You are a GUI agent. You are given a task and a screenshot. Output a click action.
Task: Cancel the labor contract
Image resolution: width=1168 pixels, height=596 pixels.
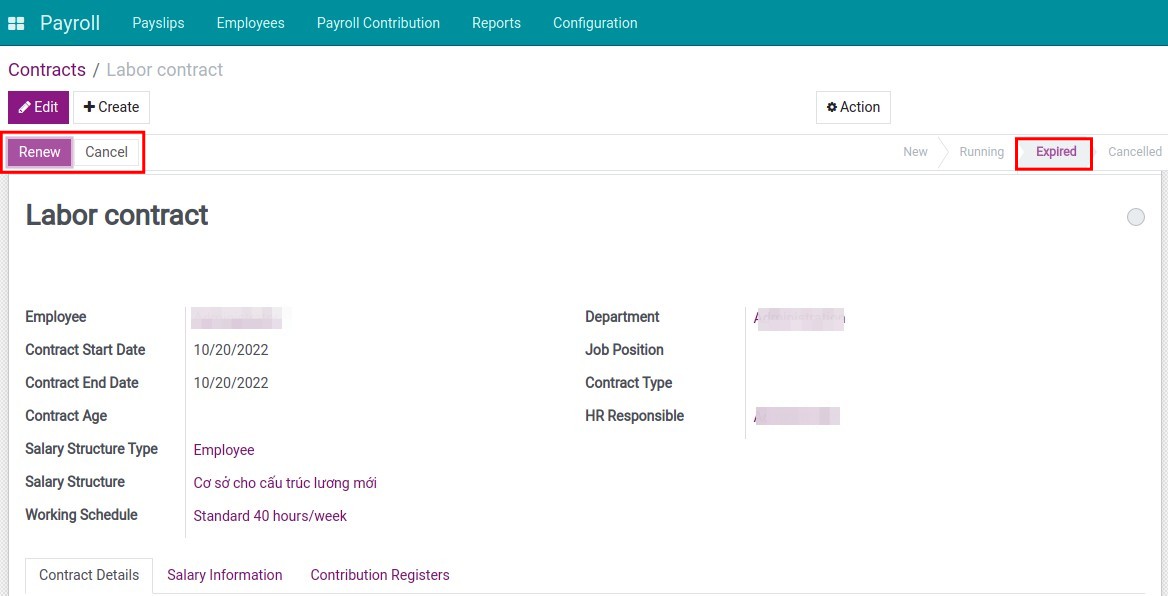click(106, 152)
